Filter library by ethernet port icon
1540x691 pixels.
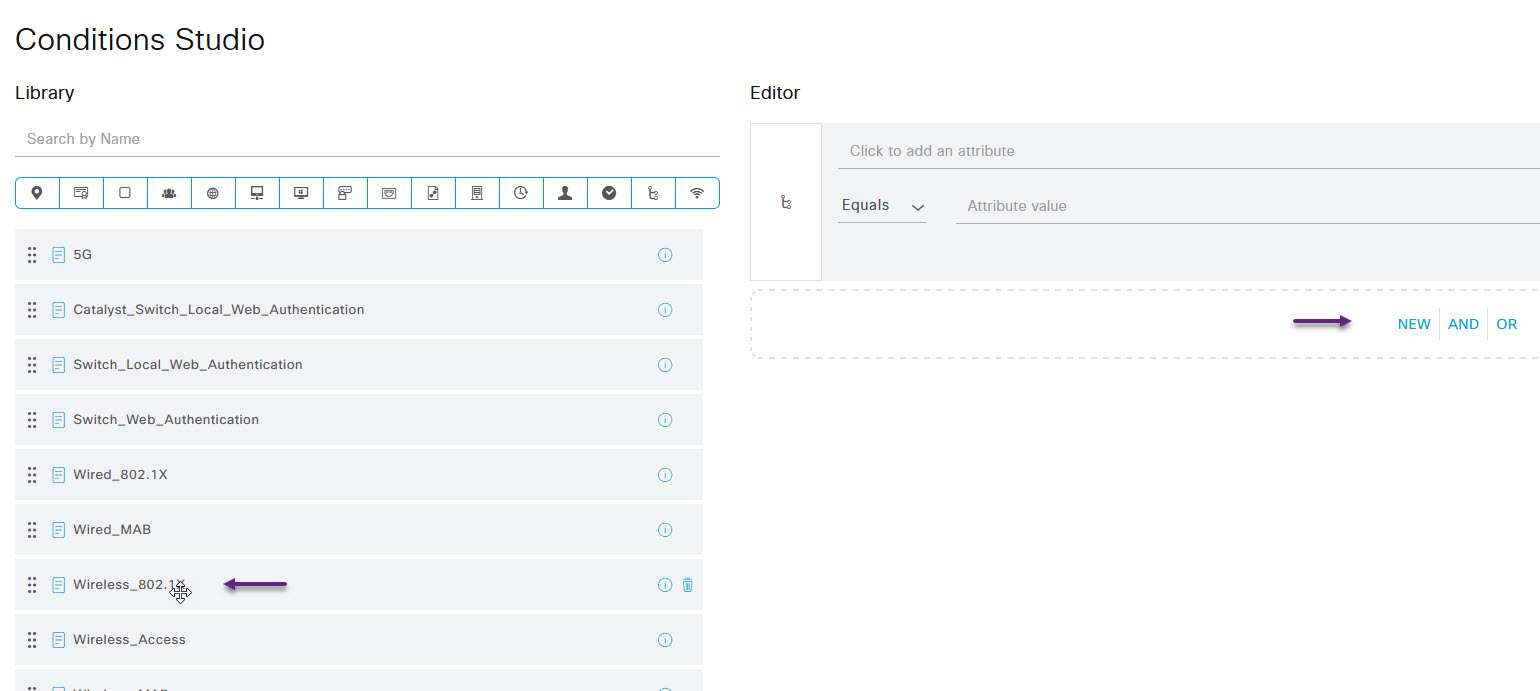[x=389, y=193]
